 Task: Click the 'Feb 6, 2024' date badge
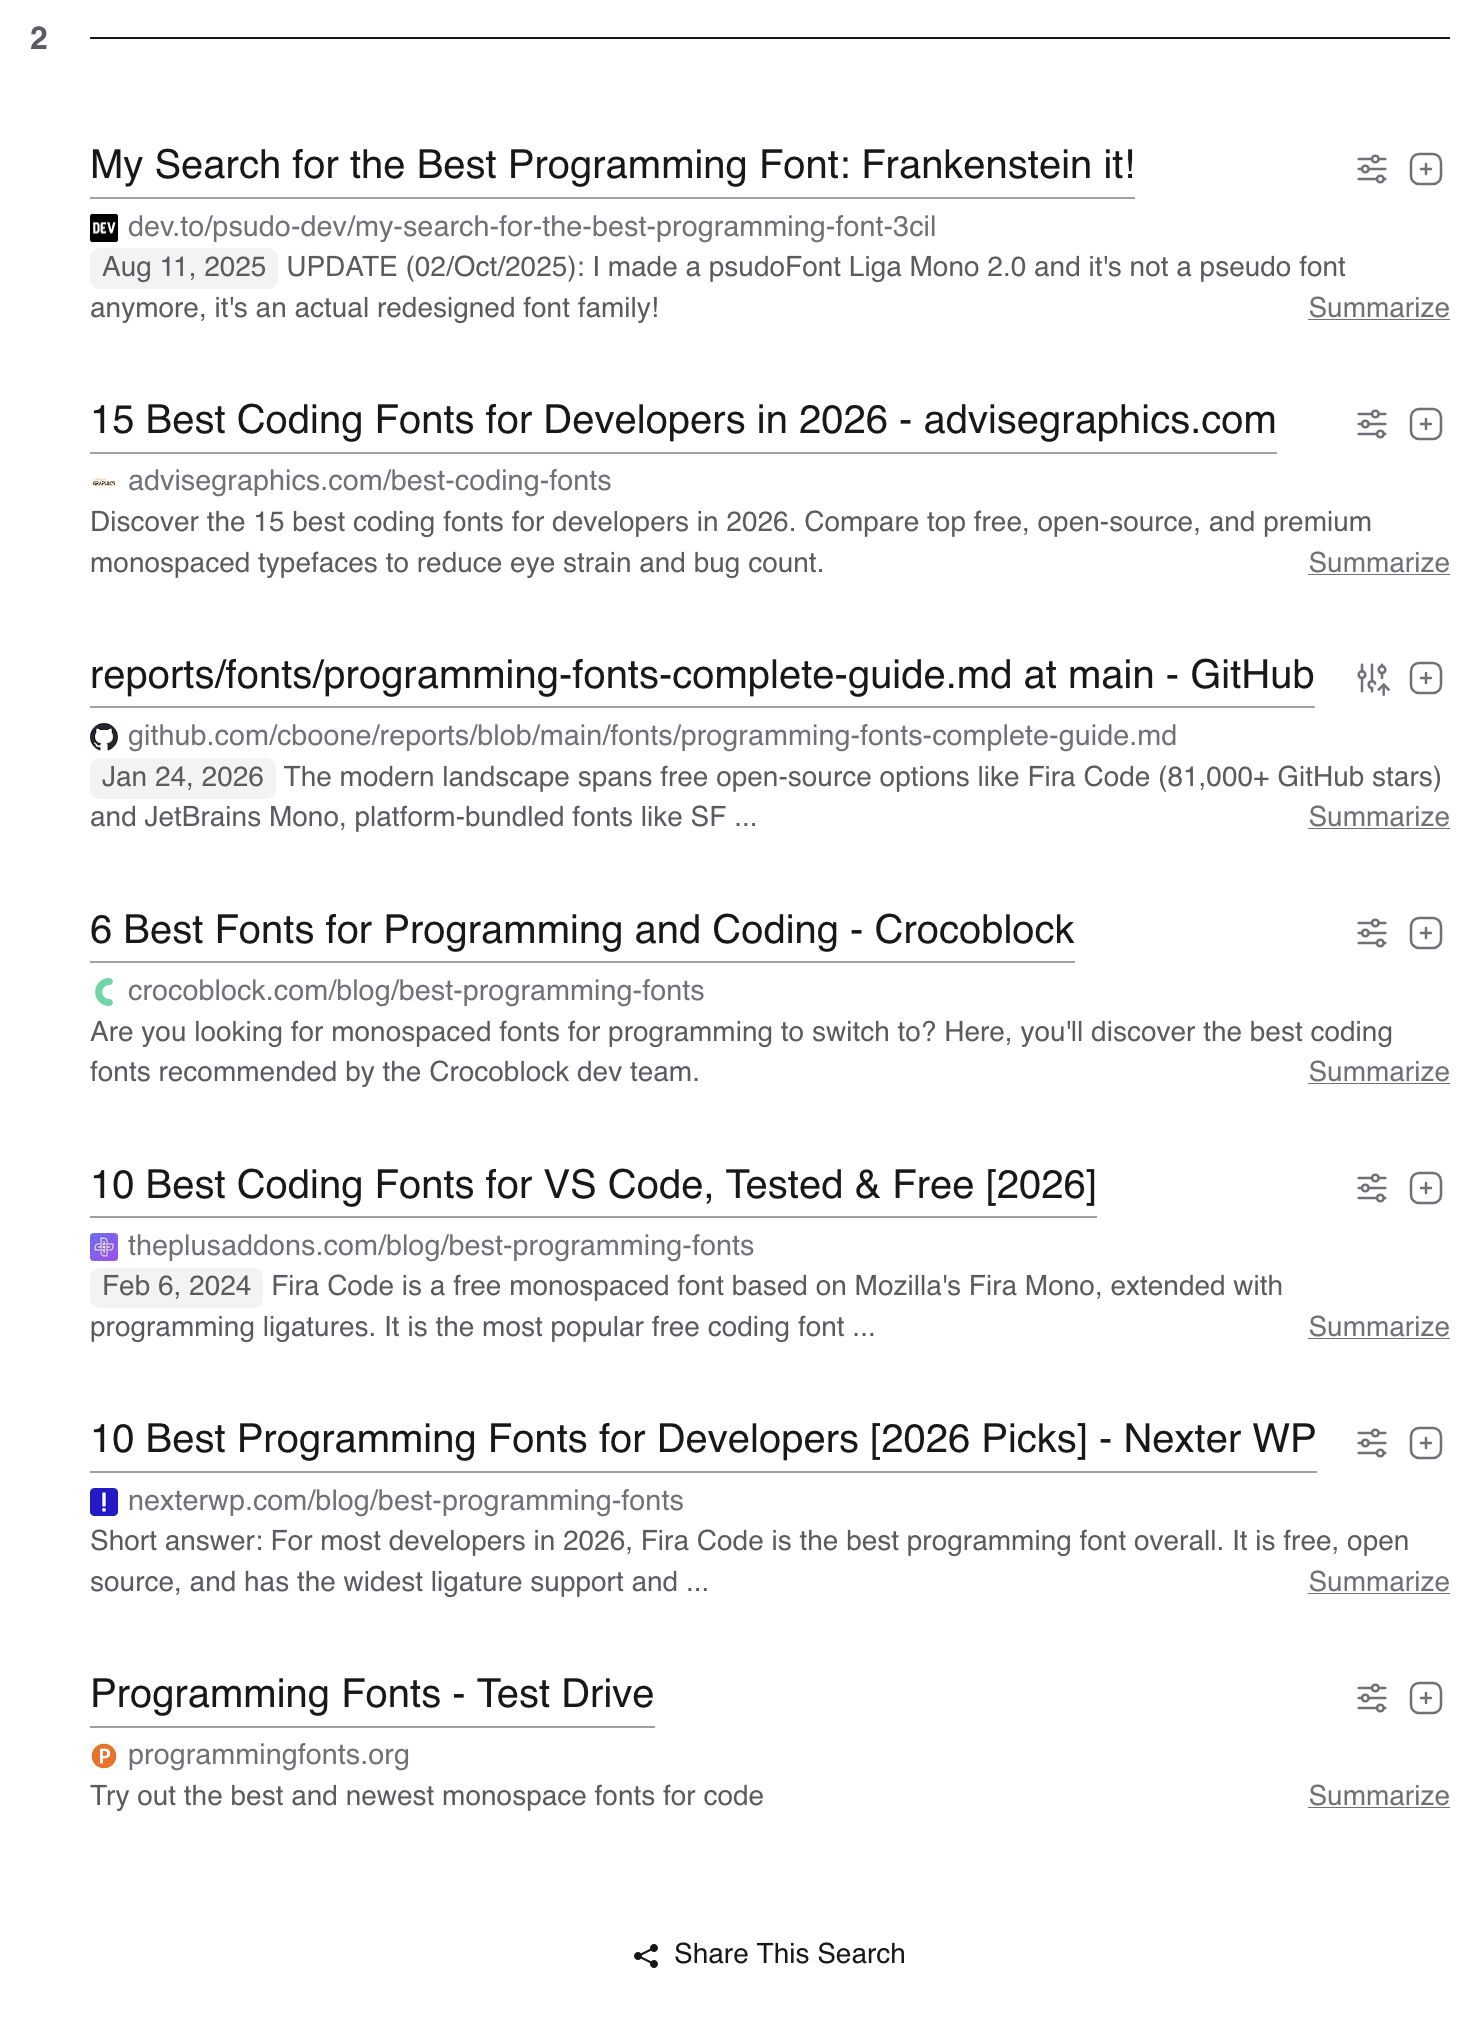(176, 1286)
